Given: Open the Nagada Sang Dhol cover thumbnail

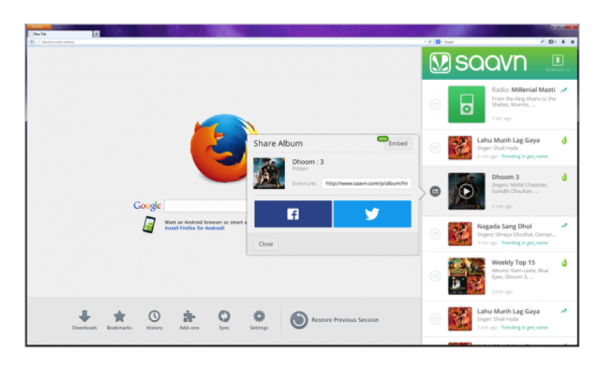Looking at the screenshot, I should click(460, 234).
